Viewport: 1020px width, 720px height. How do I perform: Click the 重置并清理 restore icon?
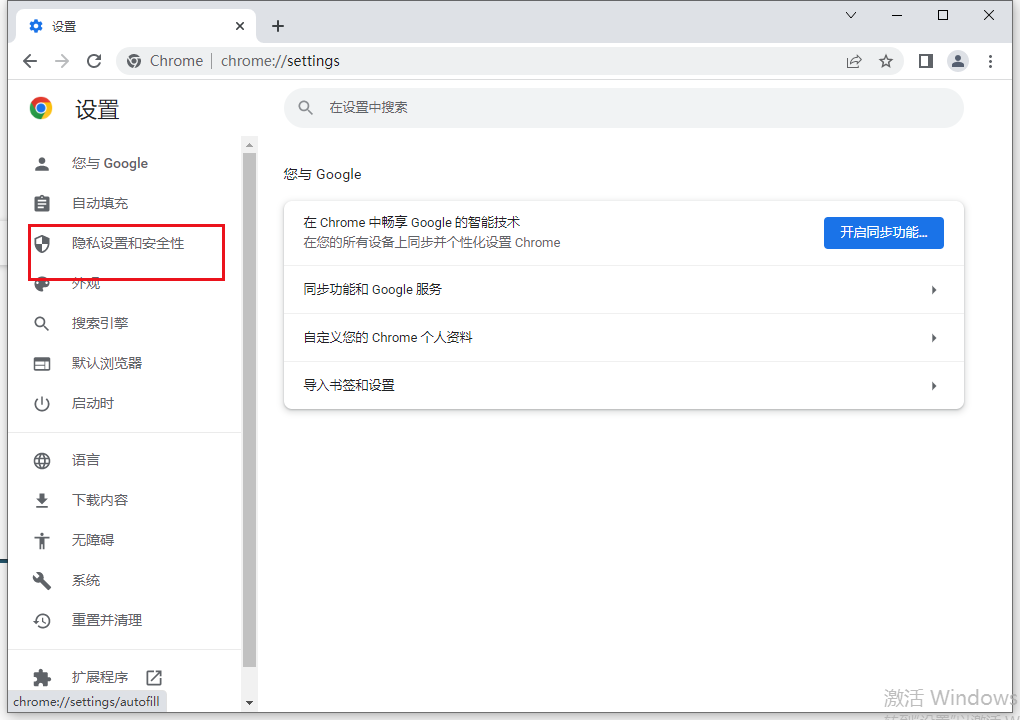pos(42,620)
